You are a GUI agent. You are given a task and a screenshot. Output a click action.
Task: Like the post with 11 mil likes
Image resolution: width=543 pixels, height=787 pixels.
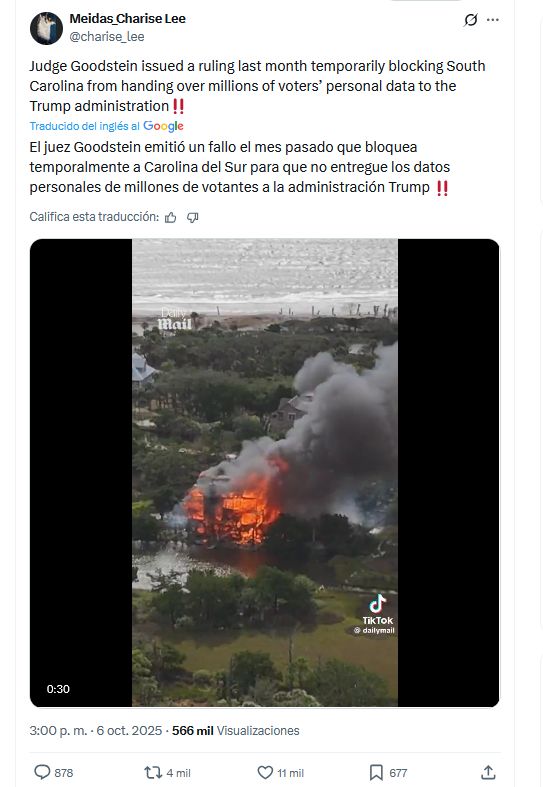pyautogui.click(x=265, y=772)
